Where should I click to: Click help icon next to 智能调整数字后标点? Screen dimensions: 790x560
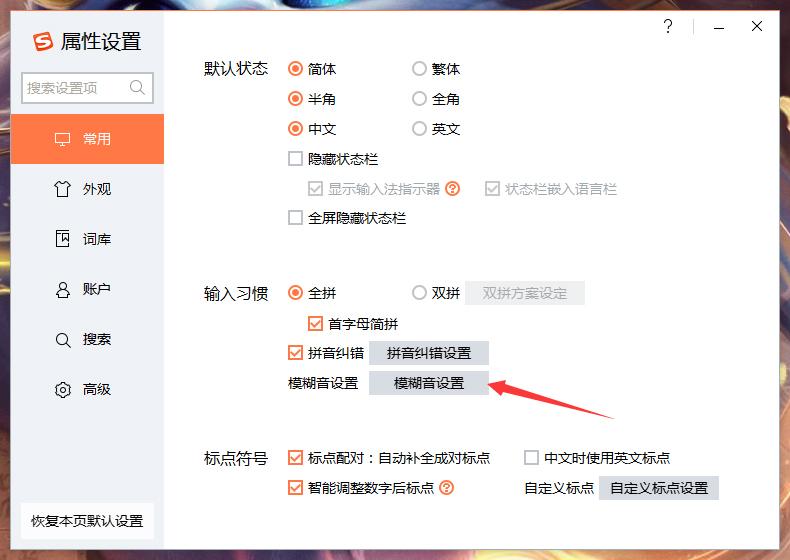[446, 487]
